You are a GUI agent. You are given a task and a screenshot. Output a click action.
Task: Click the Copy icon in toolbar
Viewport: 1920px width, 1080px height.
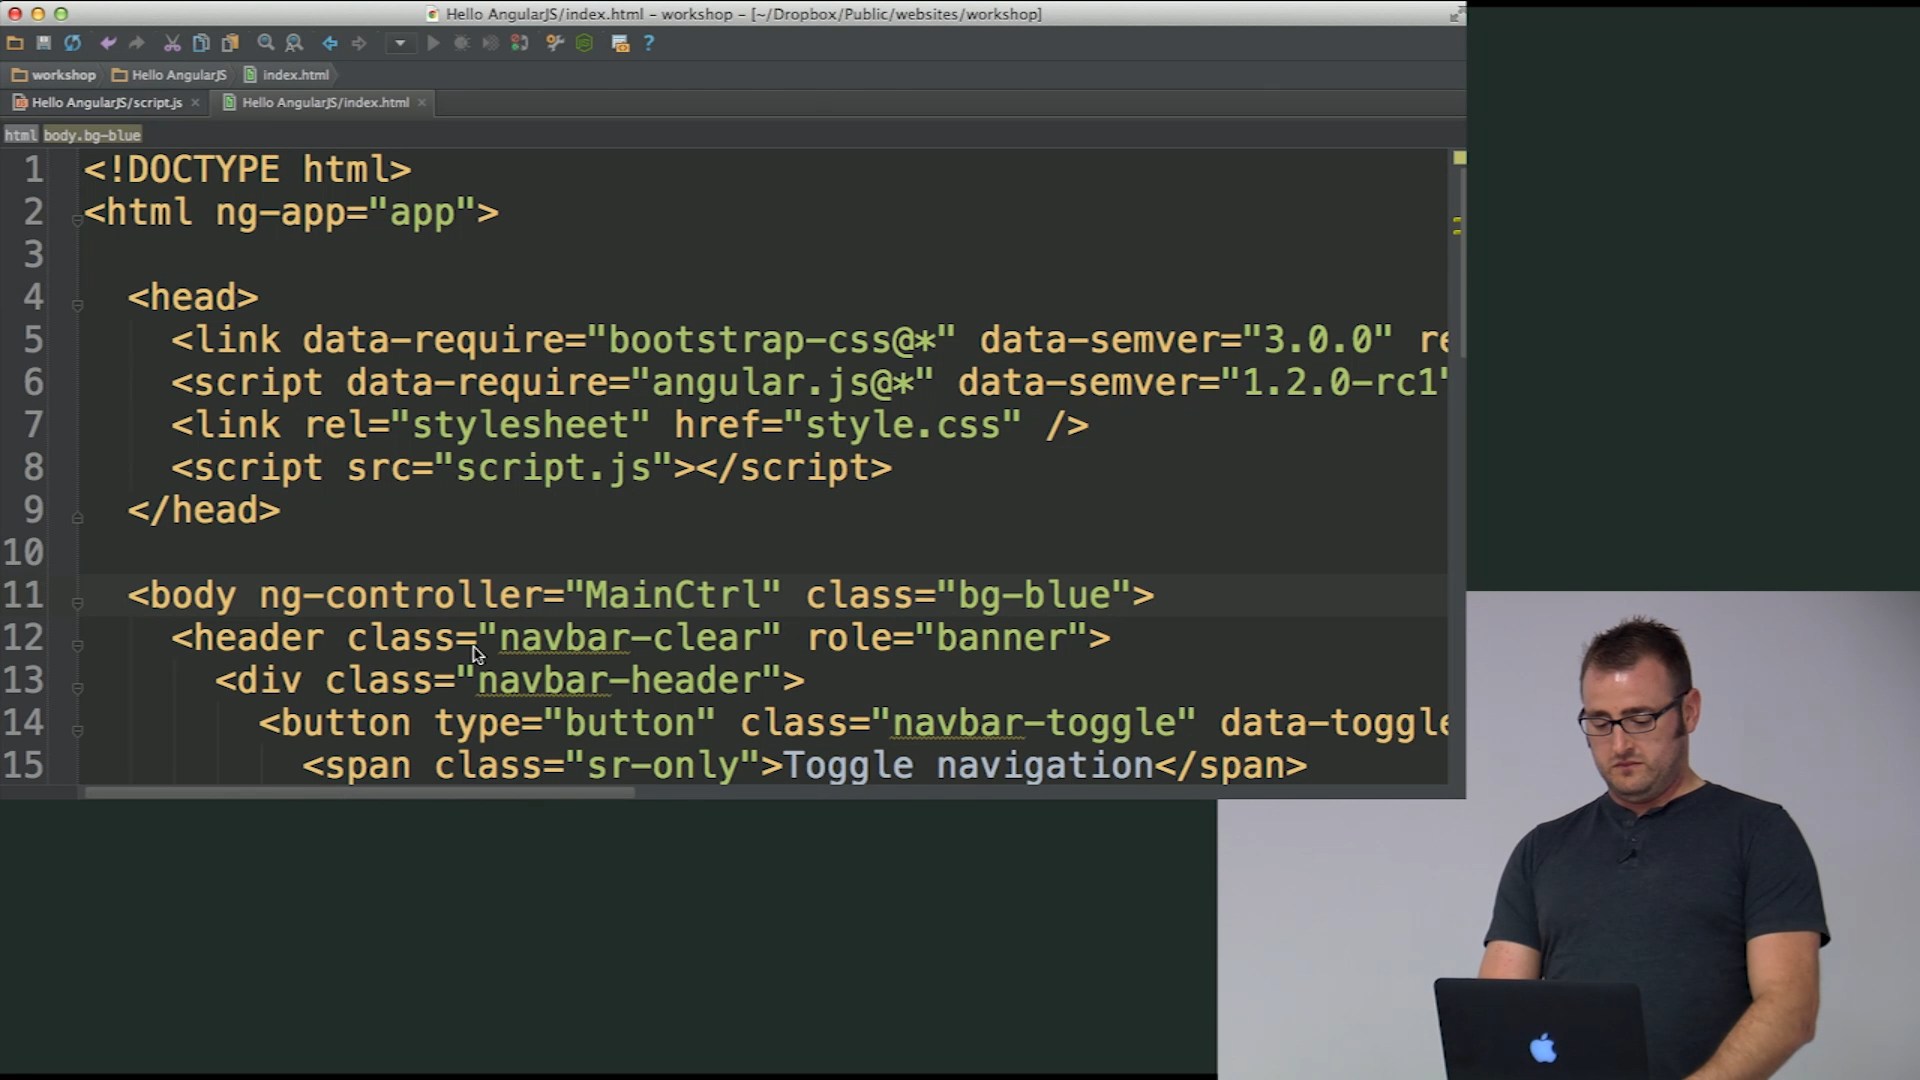tap(201, 43)
